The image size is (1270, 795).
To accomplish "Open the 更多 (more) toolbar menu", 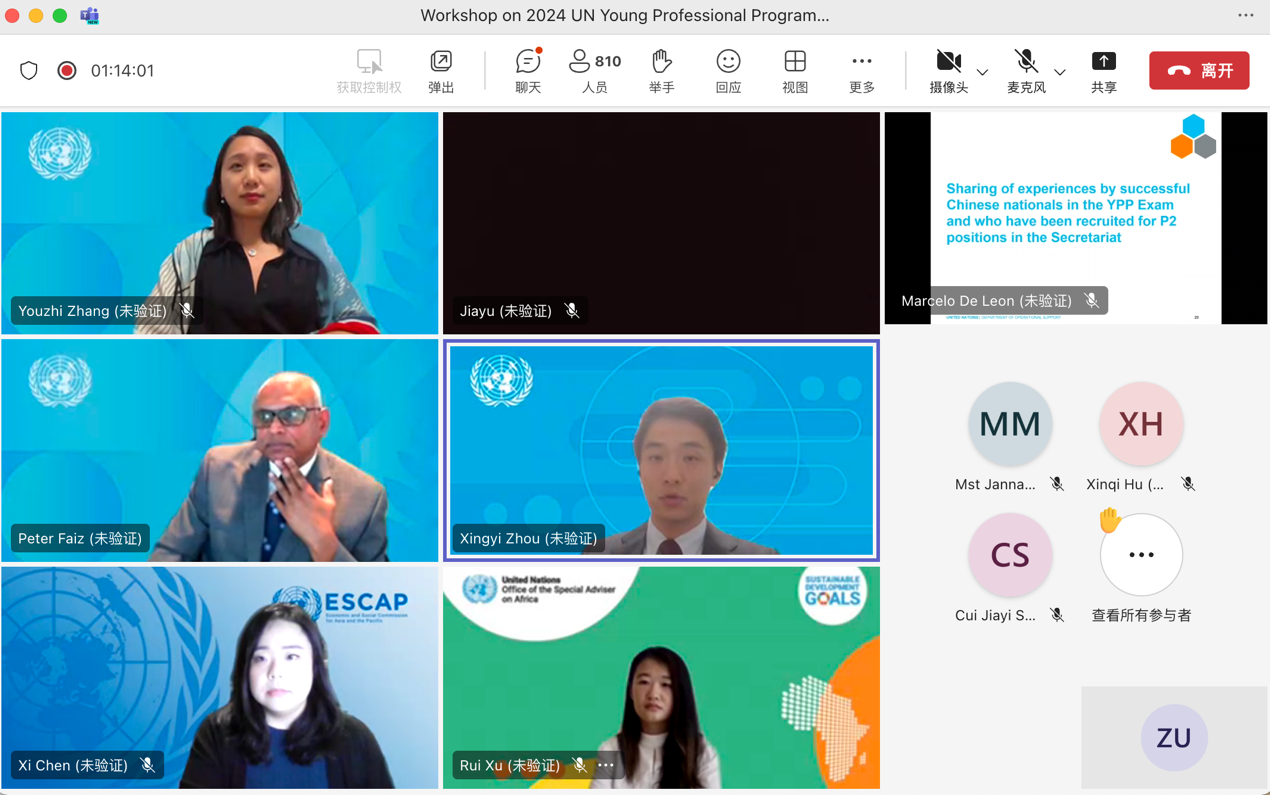I will [861, 70].
